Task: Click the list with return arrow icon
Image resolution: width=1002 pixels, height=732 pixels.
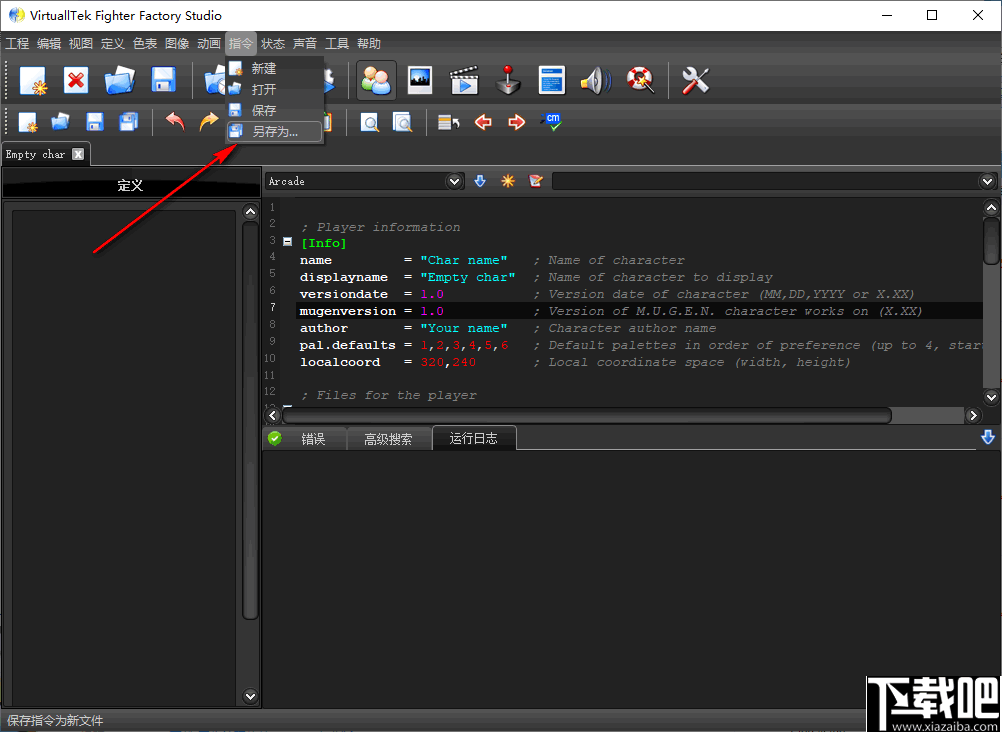Action: coord(449,122)
